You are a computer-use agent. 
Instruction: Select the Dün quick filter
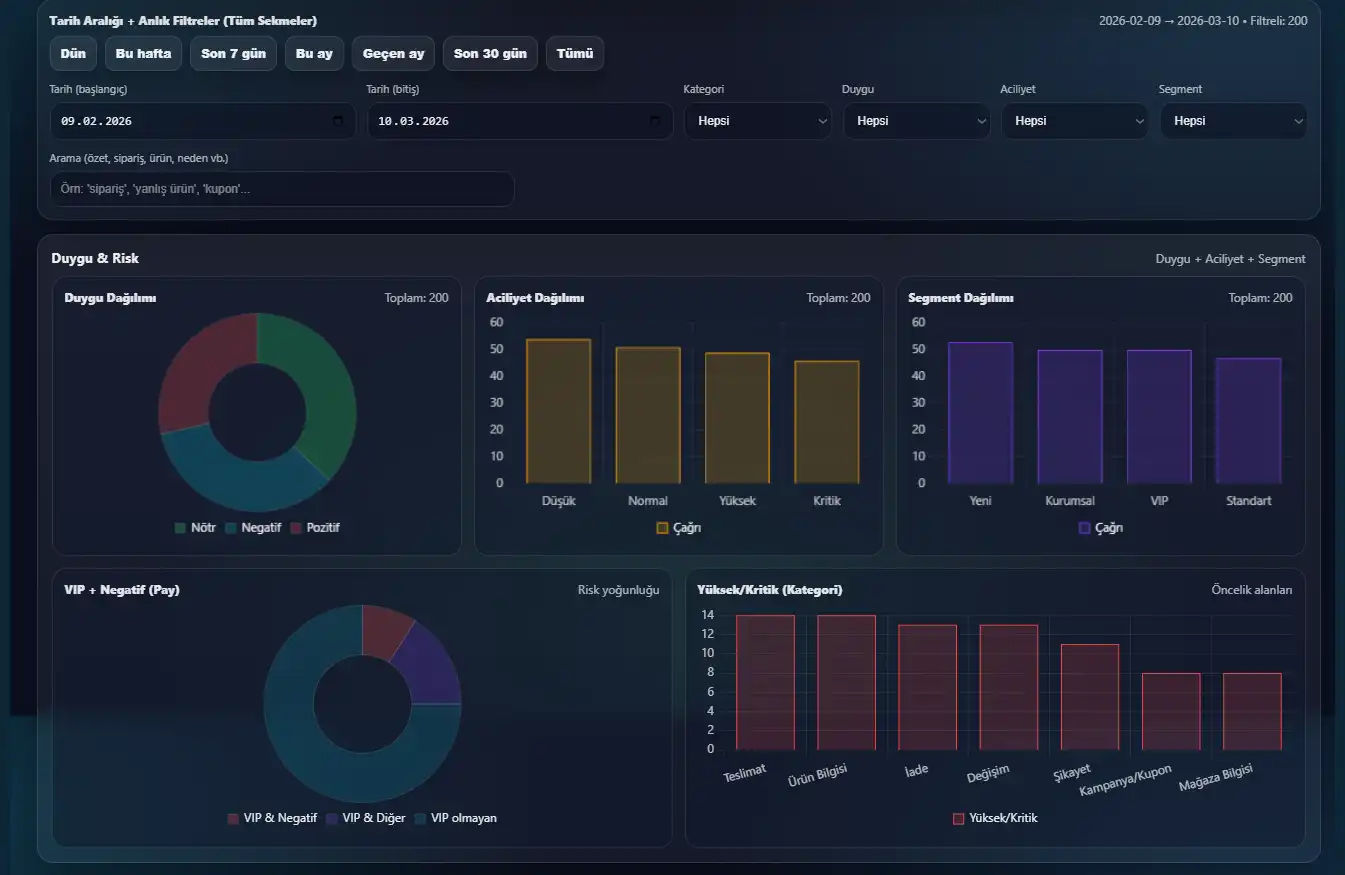73,54
